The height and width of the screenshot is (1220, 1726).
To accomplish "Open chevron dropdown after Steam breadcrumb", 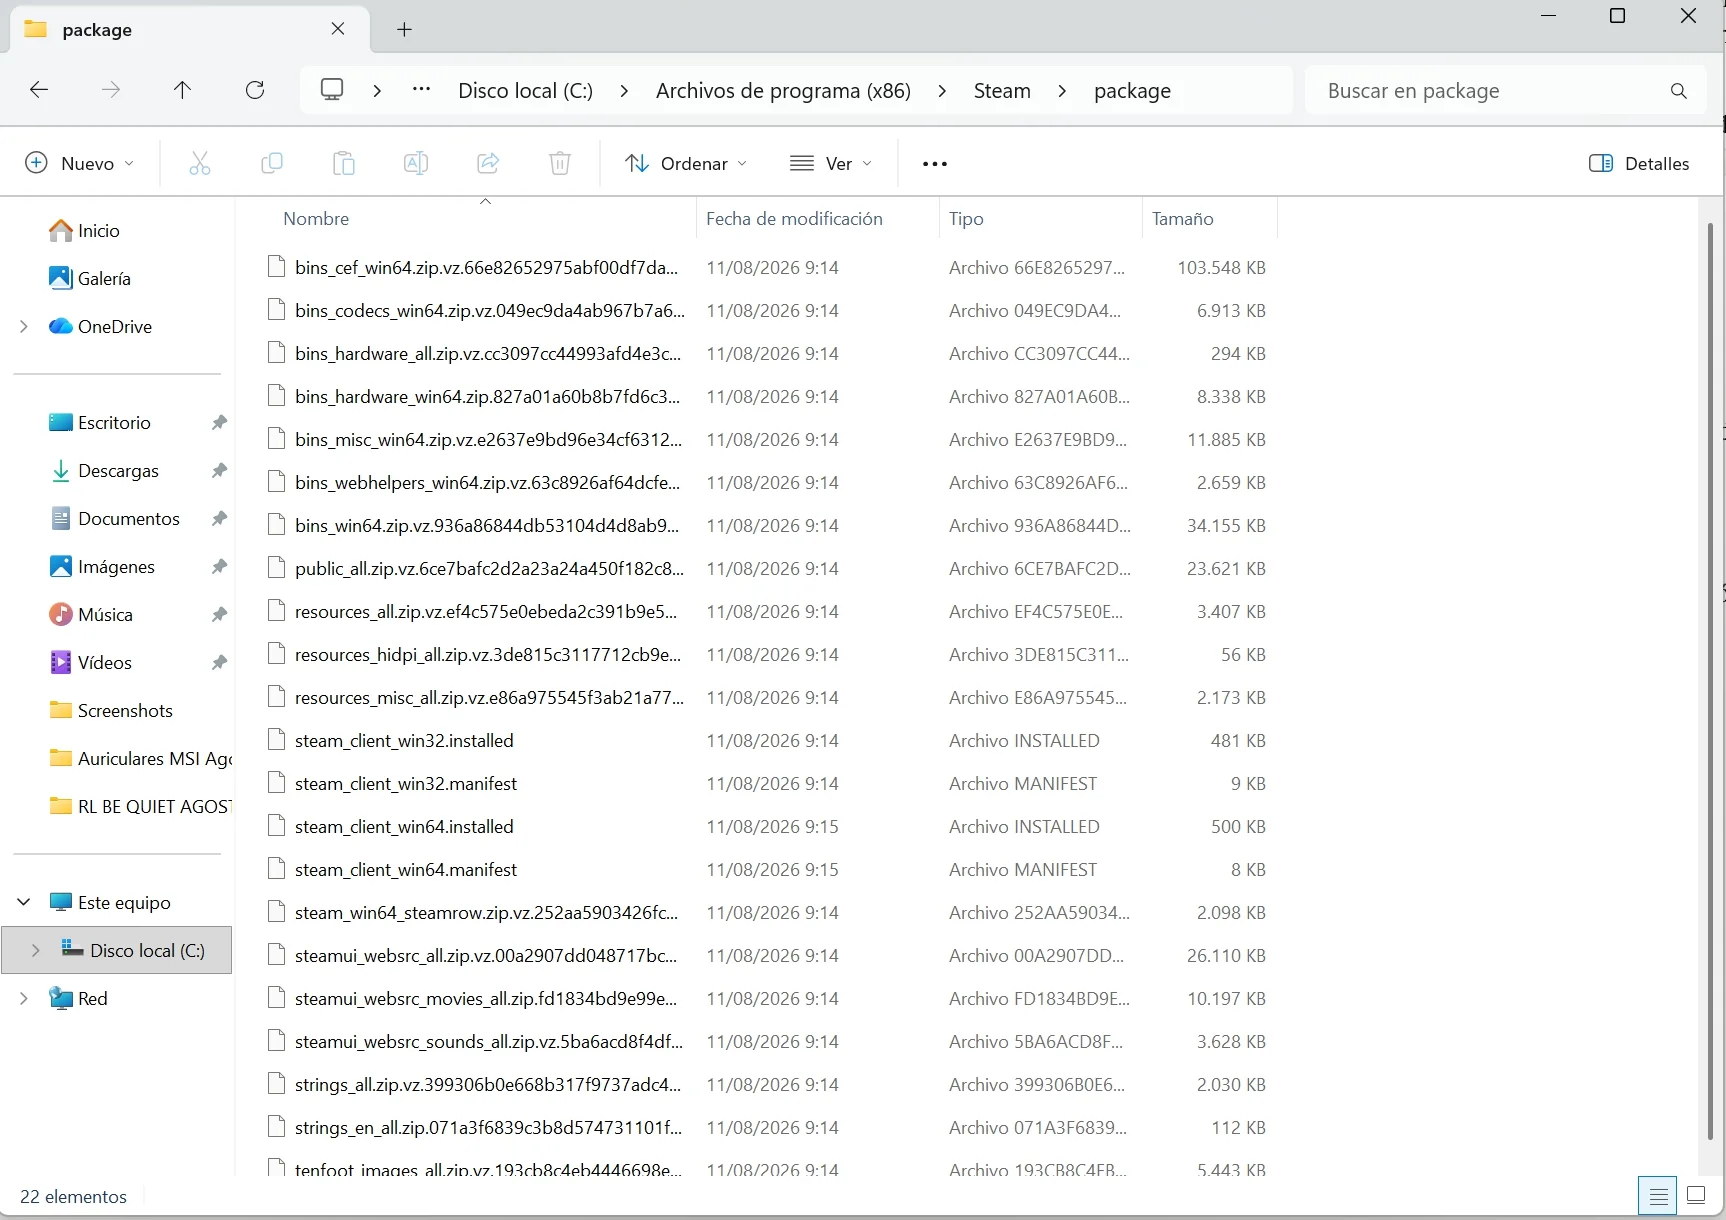I will tap(1062, 91).
